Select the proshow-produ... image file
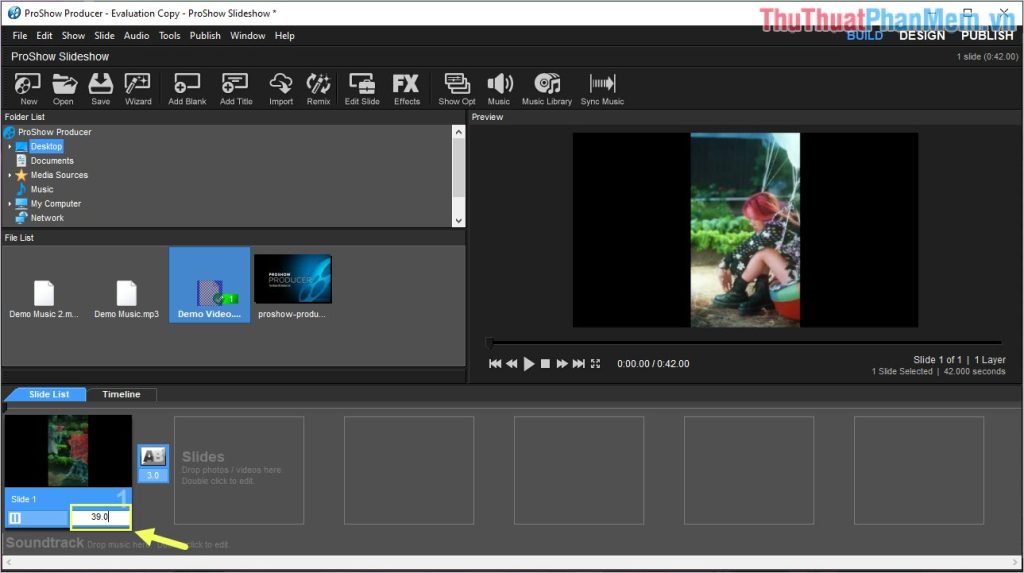 pos(292,286)
